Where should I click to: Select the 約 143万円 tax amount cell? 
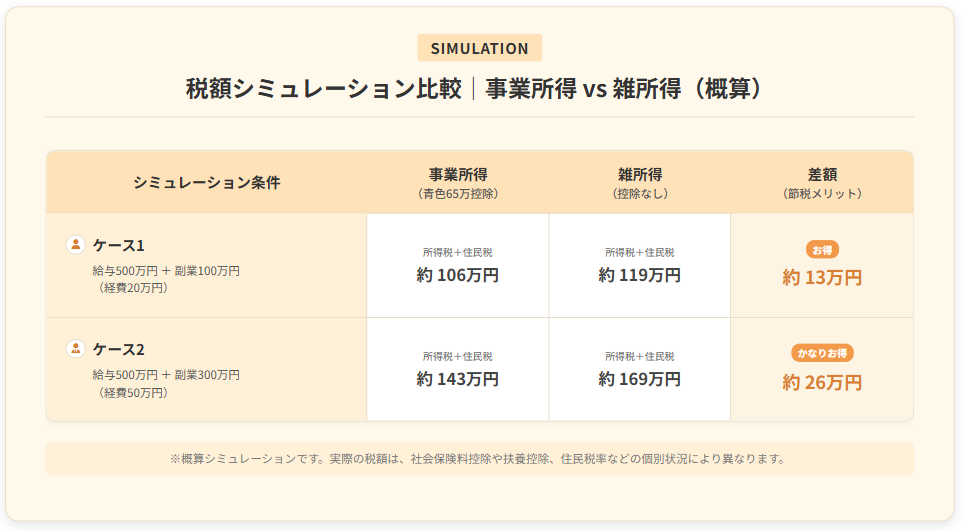(458, 379)
